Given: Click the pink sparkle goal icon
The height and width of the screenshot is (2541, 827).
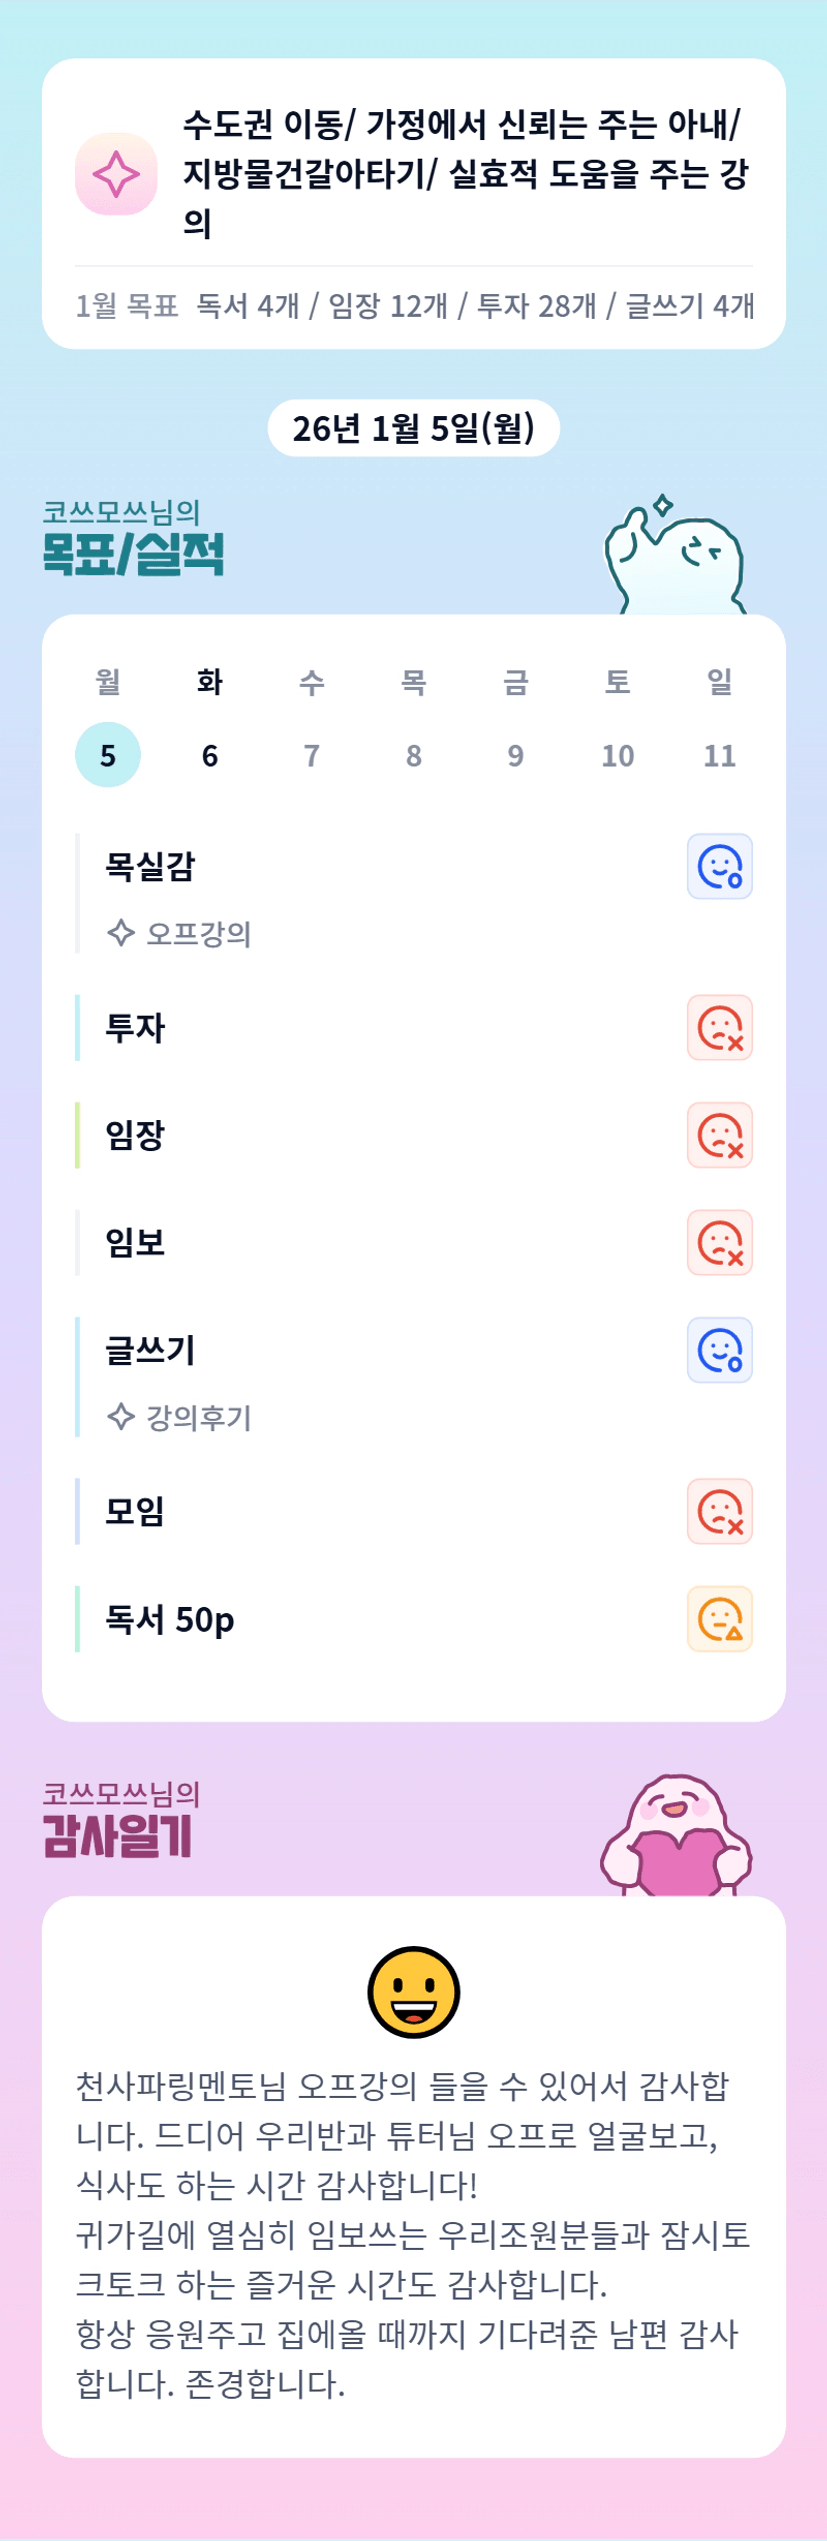Looking at the screenshot, I should click(x=116, y=174).
